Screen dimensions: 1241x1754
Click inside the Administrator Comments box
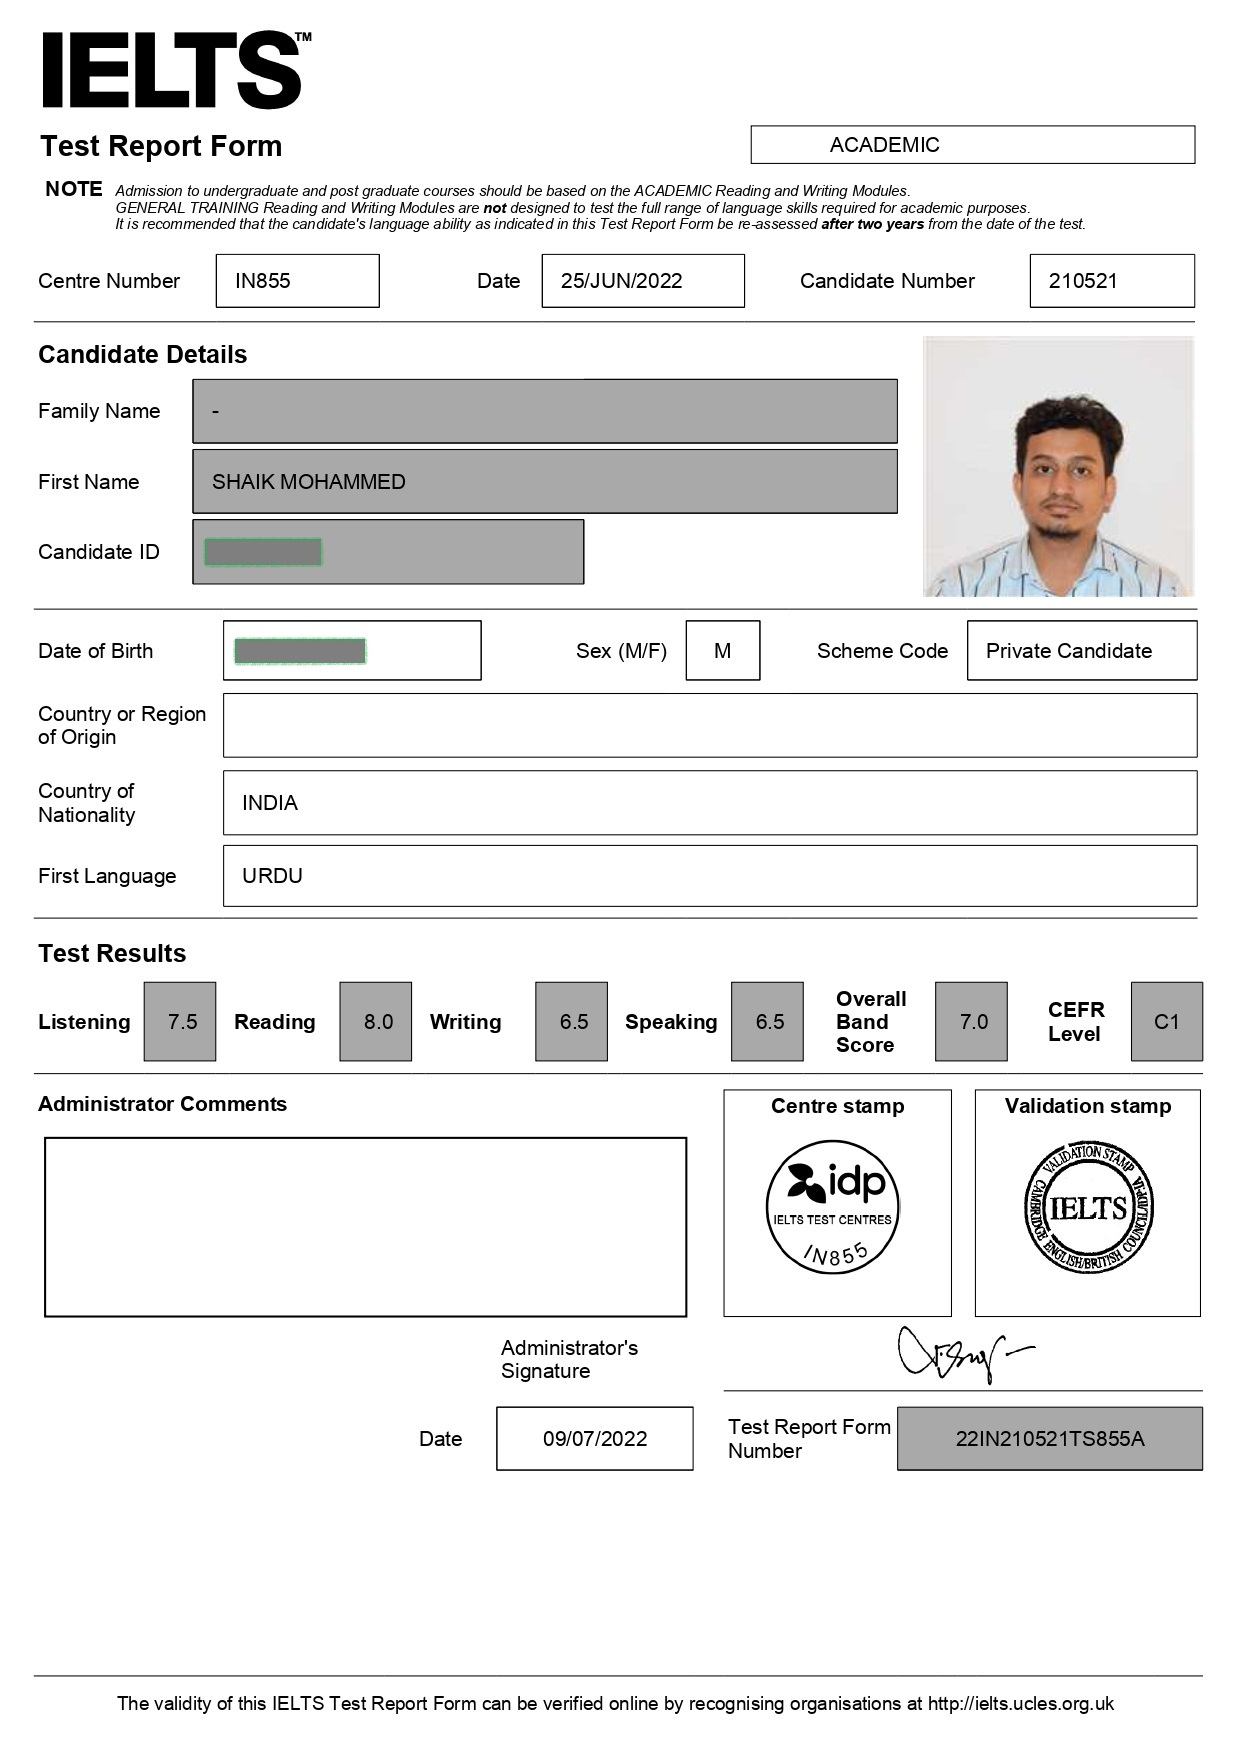coord(365,1227)
